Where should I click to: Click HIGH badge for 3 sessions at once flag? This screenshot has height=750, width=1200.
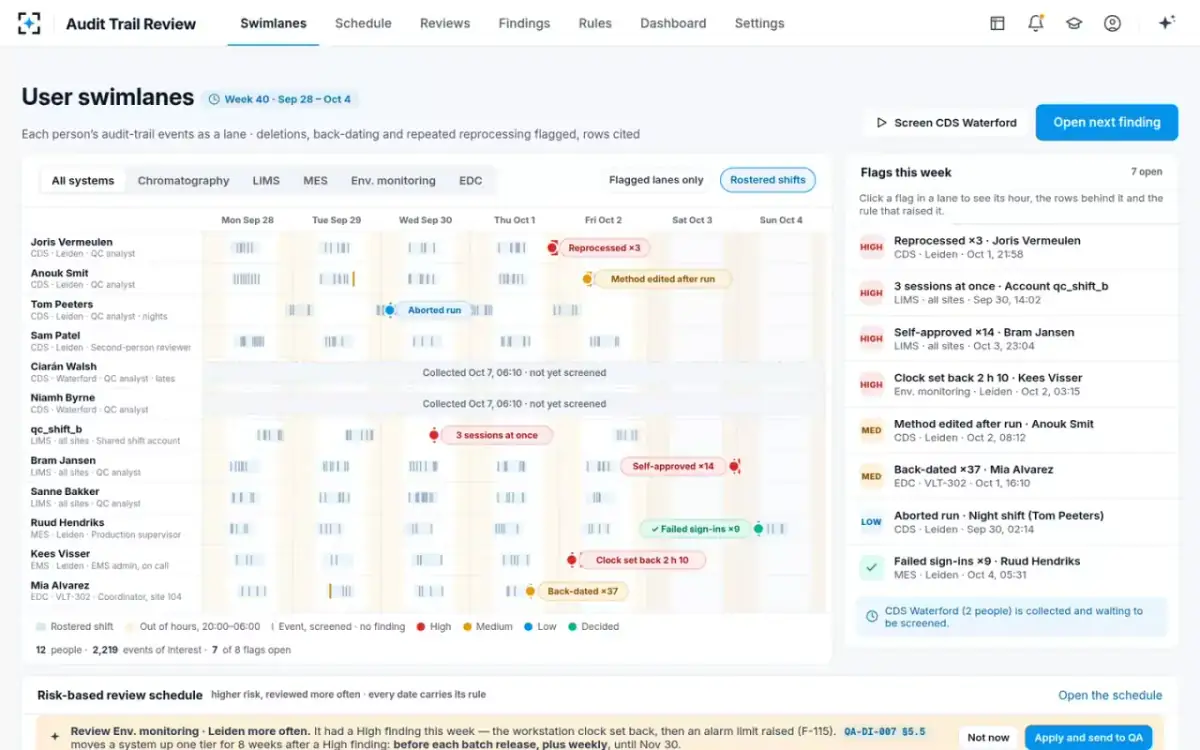(x=871, y=293)
